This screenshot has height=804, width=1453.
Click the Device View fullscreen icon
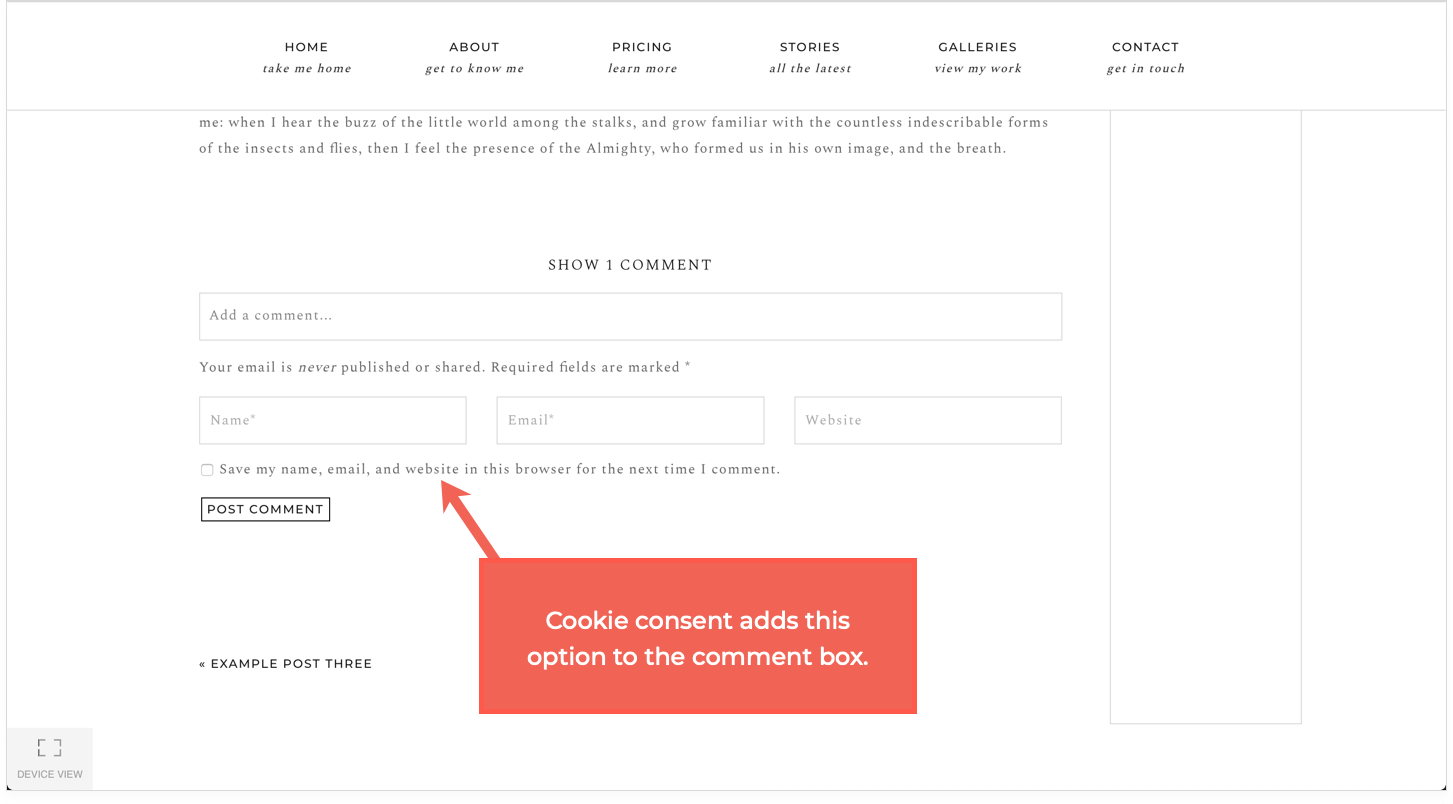[50, 747]
